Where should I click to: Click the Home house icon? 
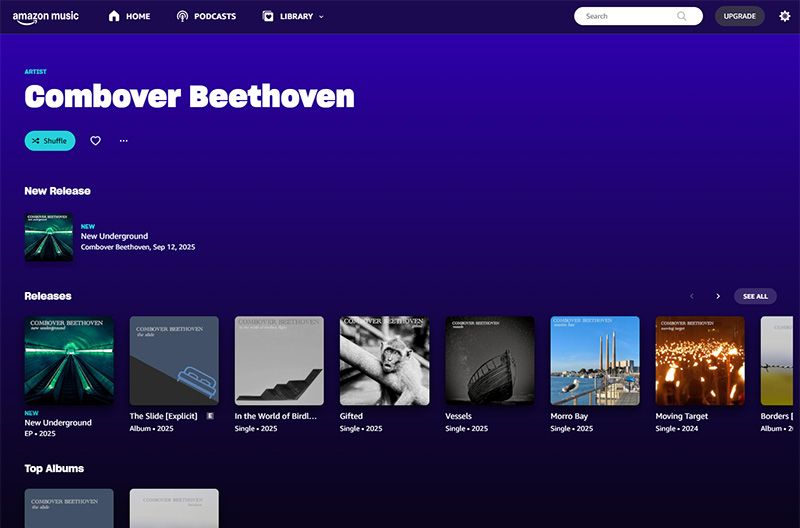114,16
